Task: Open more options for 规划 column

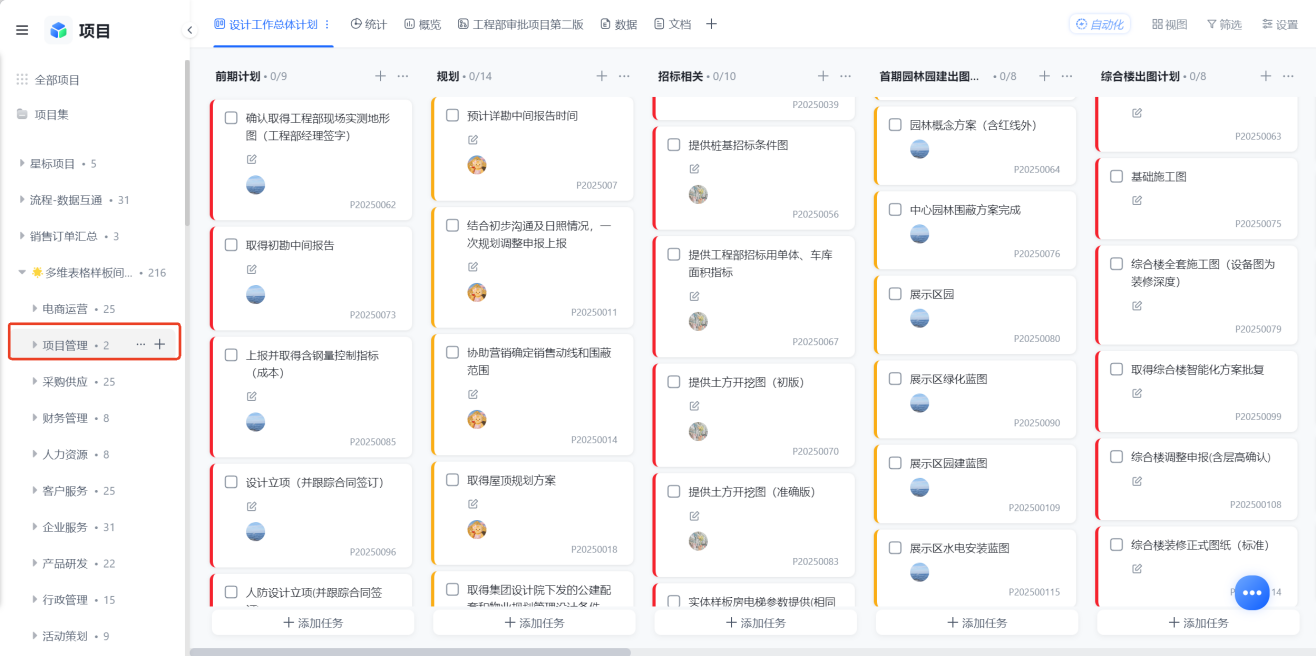Action: [x=624, y=76]
